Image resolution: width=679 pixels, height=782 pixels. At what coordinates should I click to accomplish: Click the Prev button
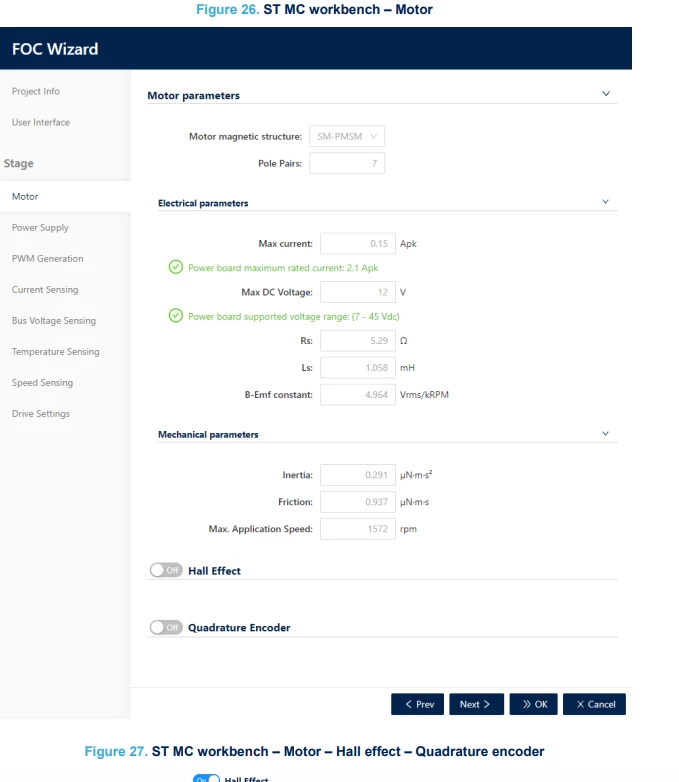[x=417, y=704]
